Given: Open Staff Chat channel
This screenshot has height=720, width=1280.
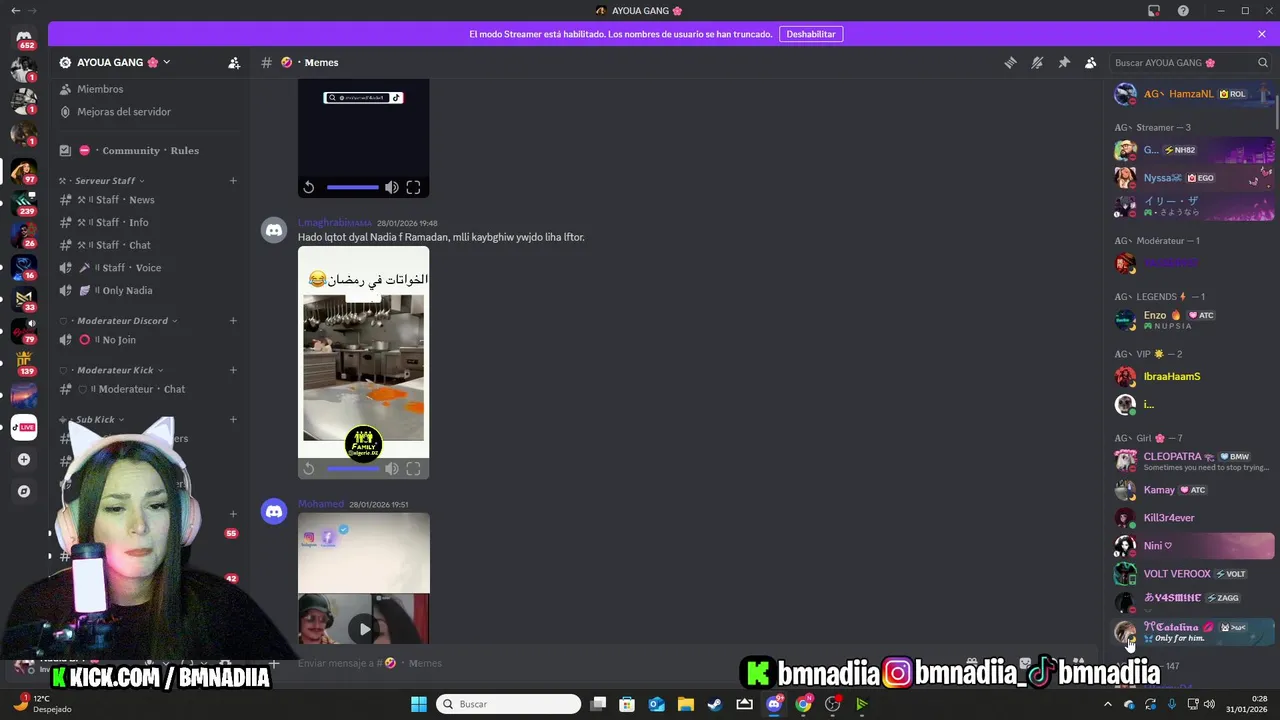Looking at the screenshot, I should [148, 245].
